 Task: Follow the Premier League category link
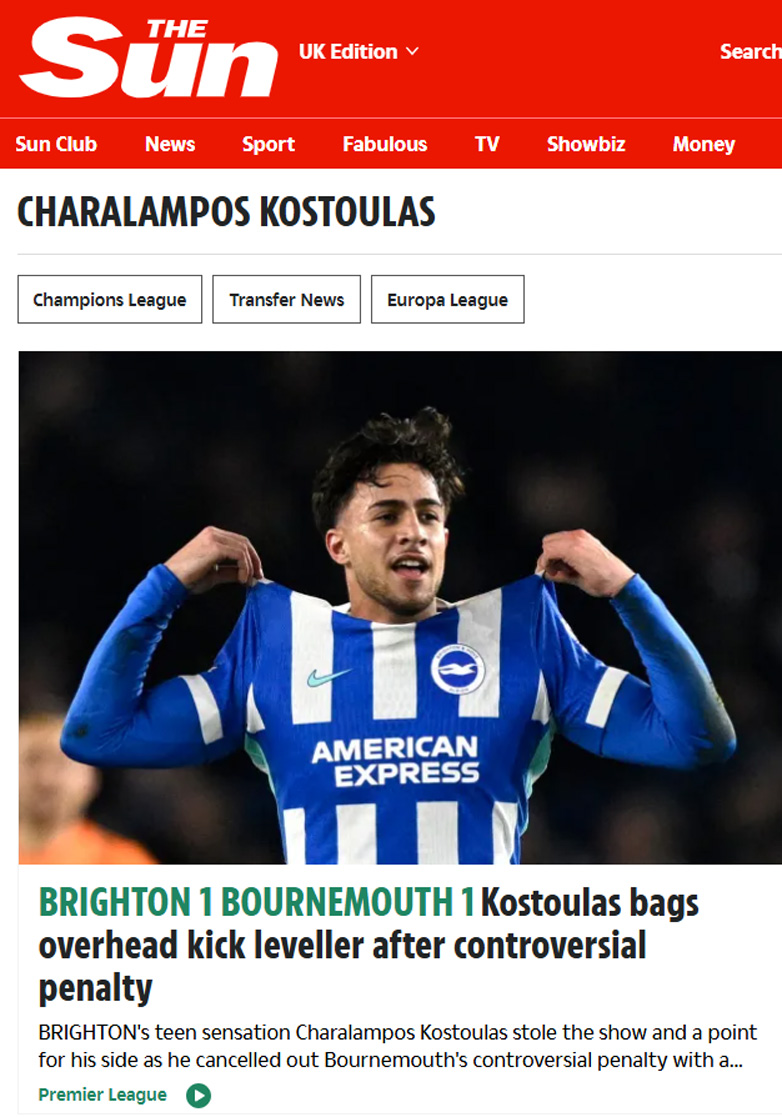pos(103,1094)
